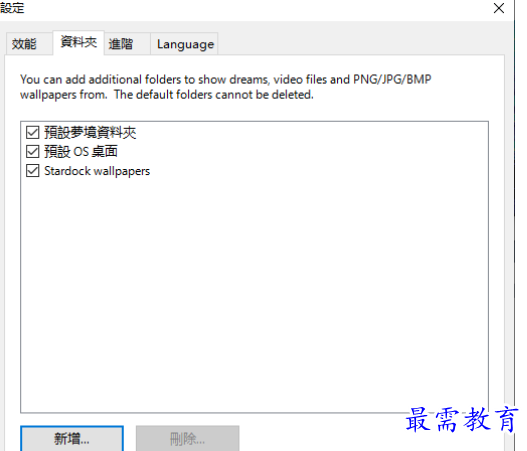The image size is (527, 451).
Task: Open the 進階 tab
Action: 127,44
